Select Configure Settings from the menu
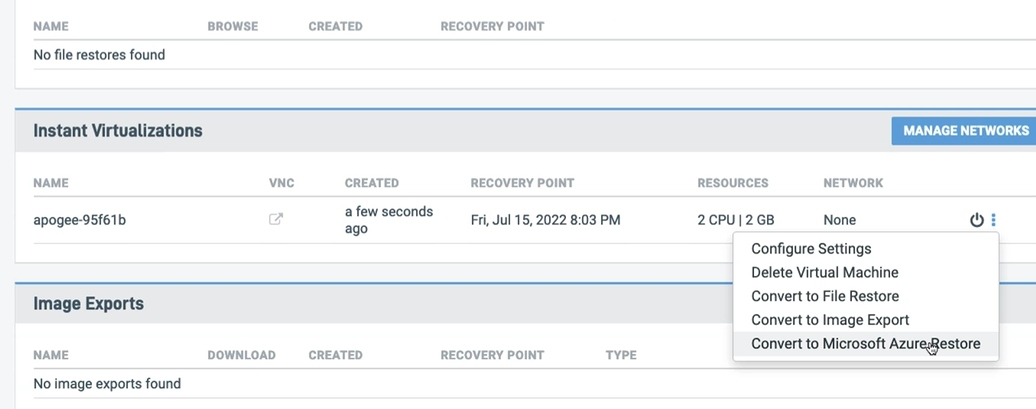The height and width of the screenshot is (409, 1036). (x=811, y=248)
